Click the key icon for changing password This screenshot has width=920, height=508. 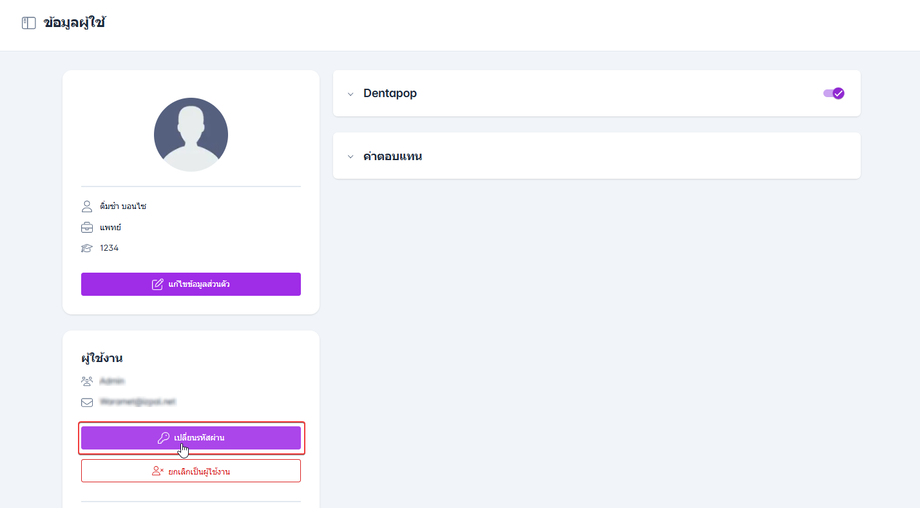pos(163,438)
